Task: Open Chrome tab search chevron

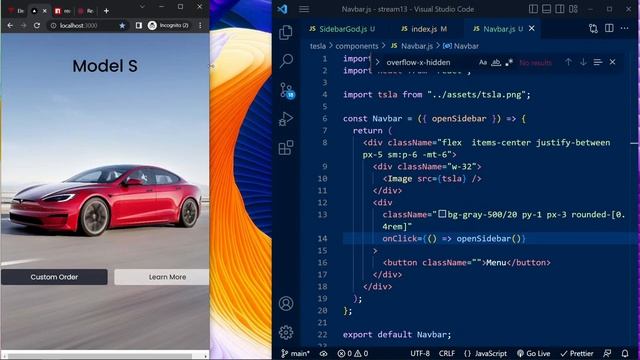Action: (142, 7)
